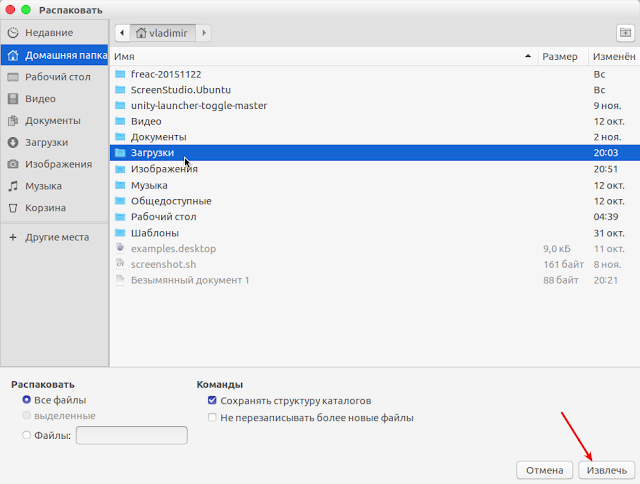
Task: Click Рабочий стол folder icon in list
Action: (120, 217)
